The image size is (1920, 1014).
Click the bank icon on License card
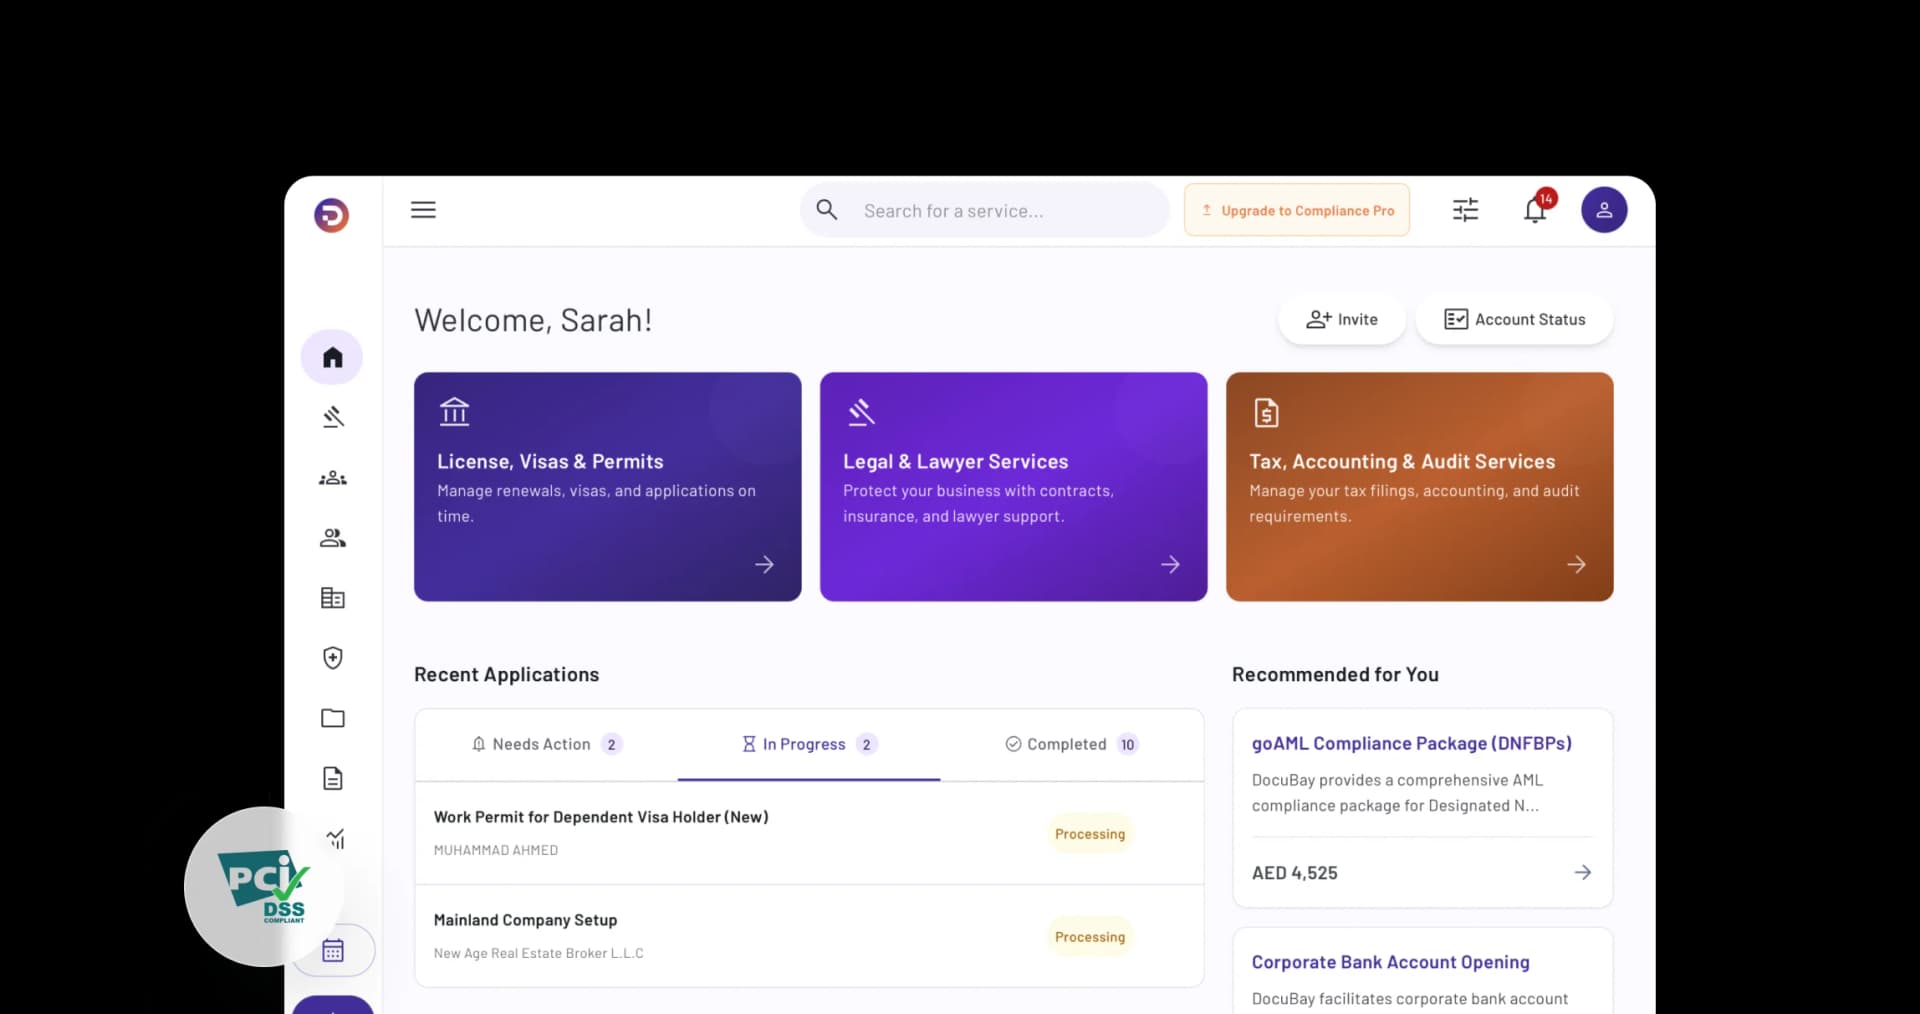coord(454,412)
